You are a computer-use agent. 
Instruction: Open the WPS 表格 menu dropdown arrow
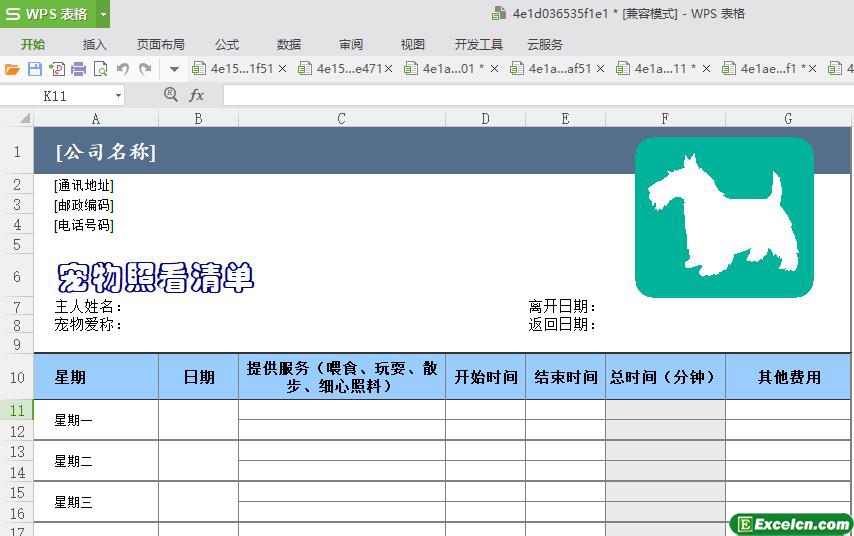103,14
